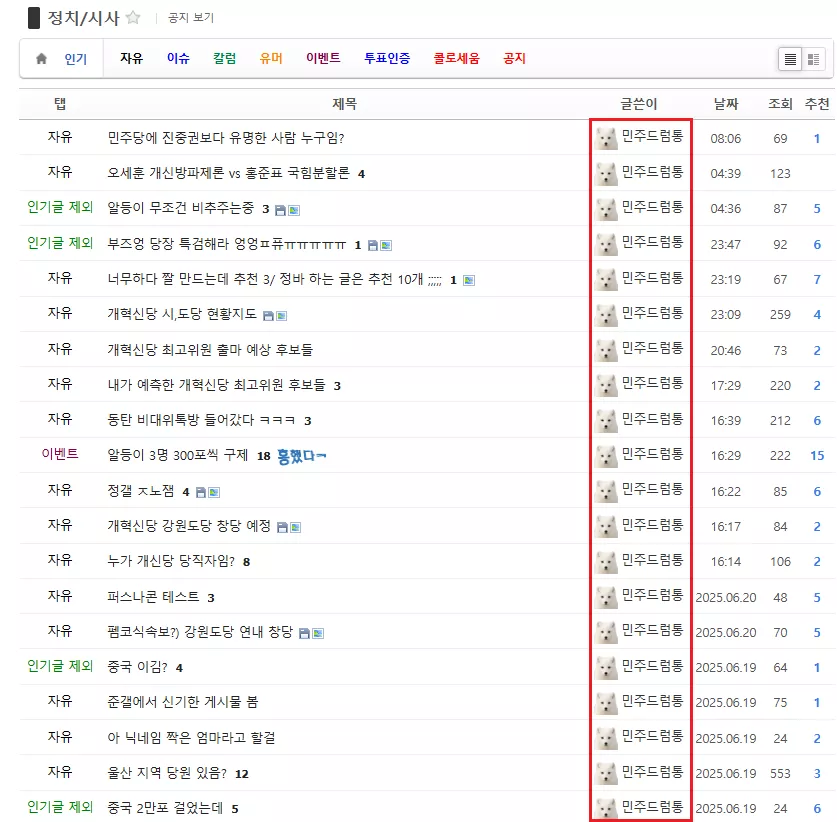Open the 유머 tab
The height and width of the screenshot is (822, 837).
pyautogui.click(x=271, y=58)
